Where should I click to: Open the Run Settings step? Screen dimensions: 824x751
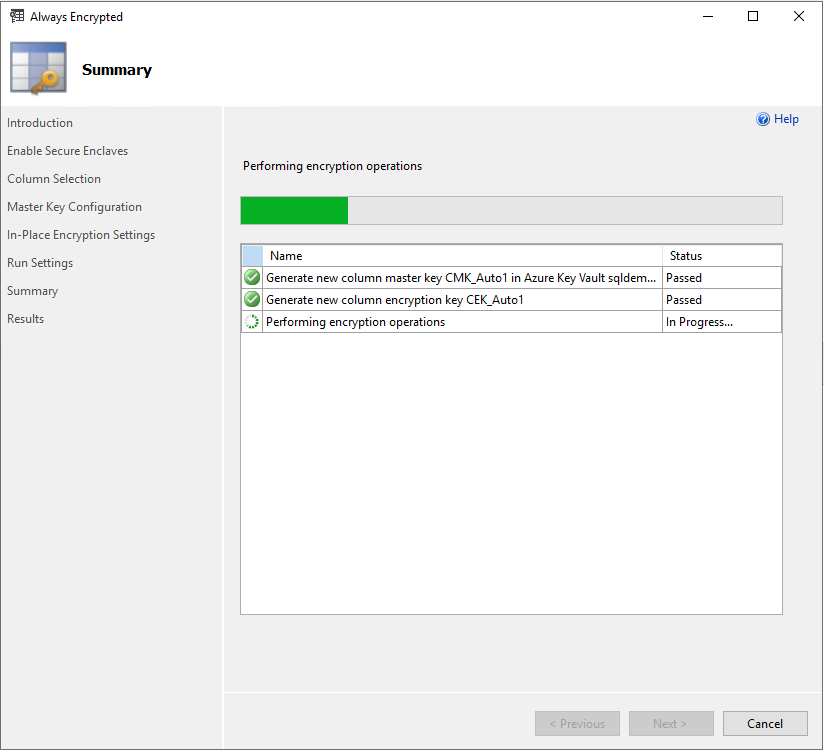click(x=40, y=263)
